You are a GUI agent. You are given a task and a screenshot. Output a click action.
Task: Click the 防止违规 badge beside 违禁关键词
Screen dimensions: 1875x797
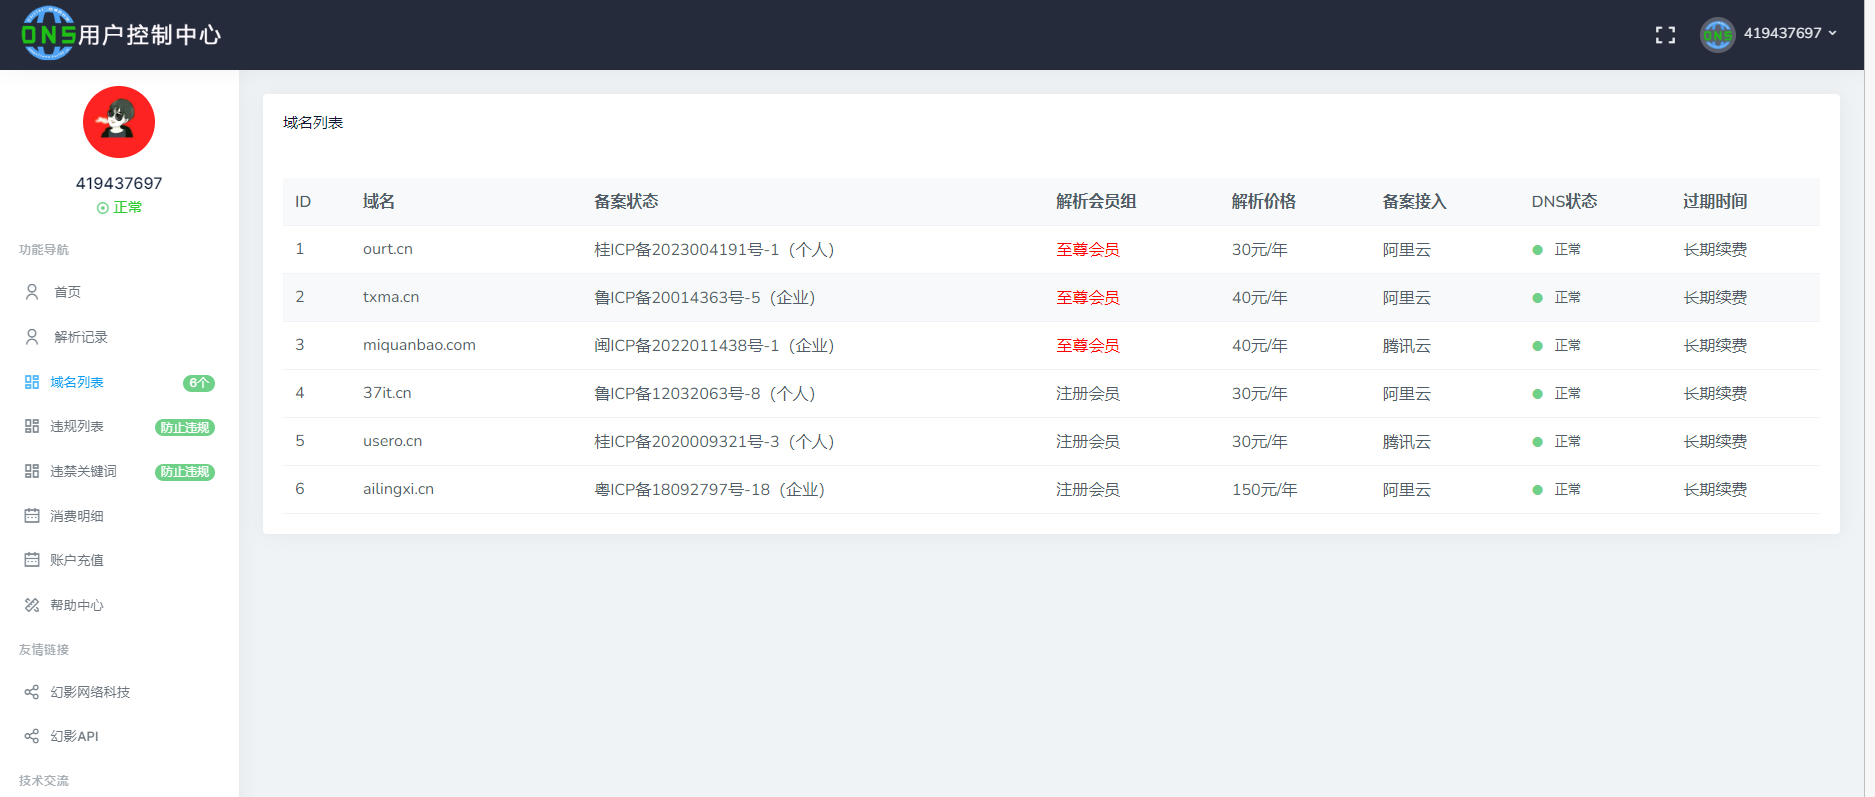[x=185, y=472]
